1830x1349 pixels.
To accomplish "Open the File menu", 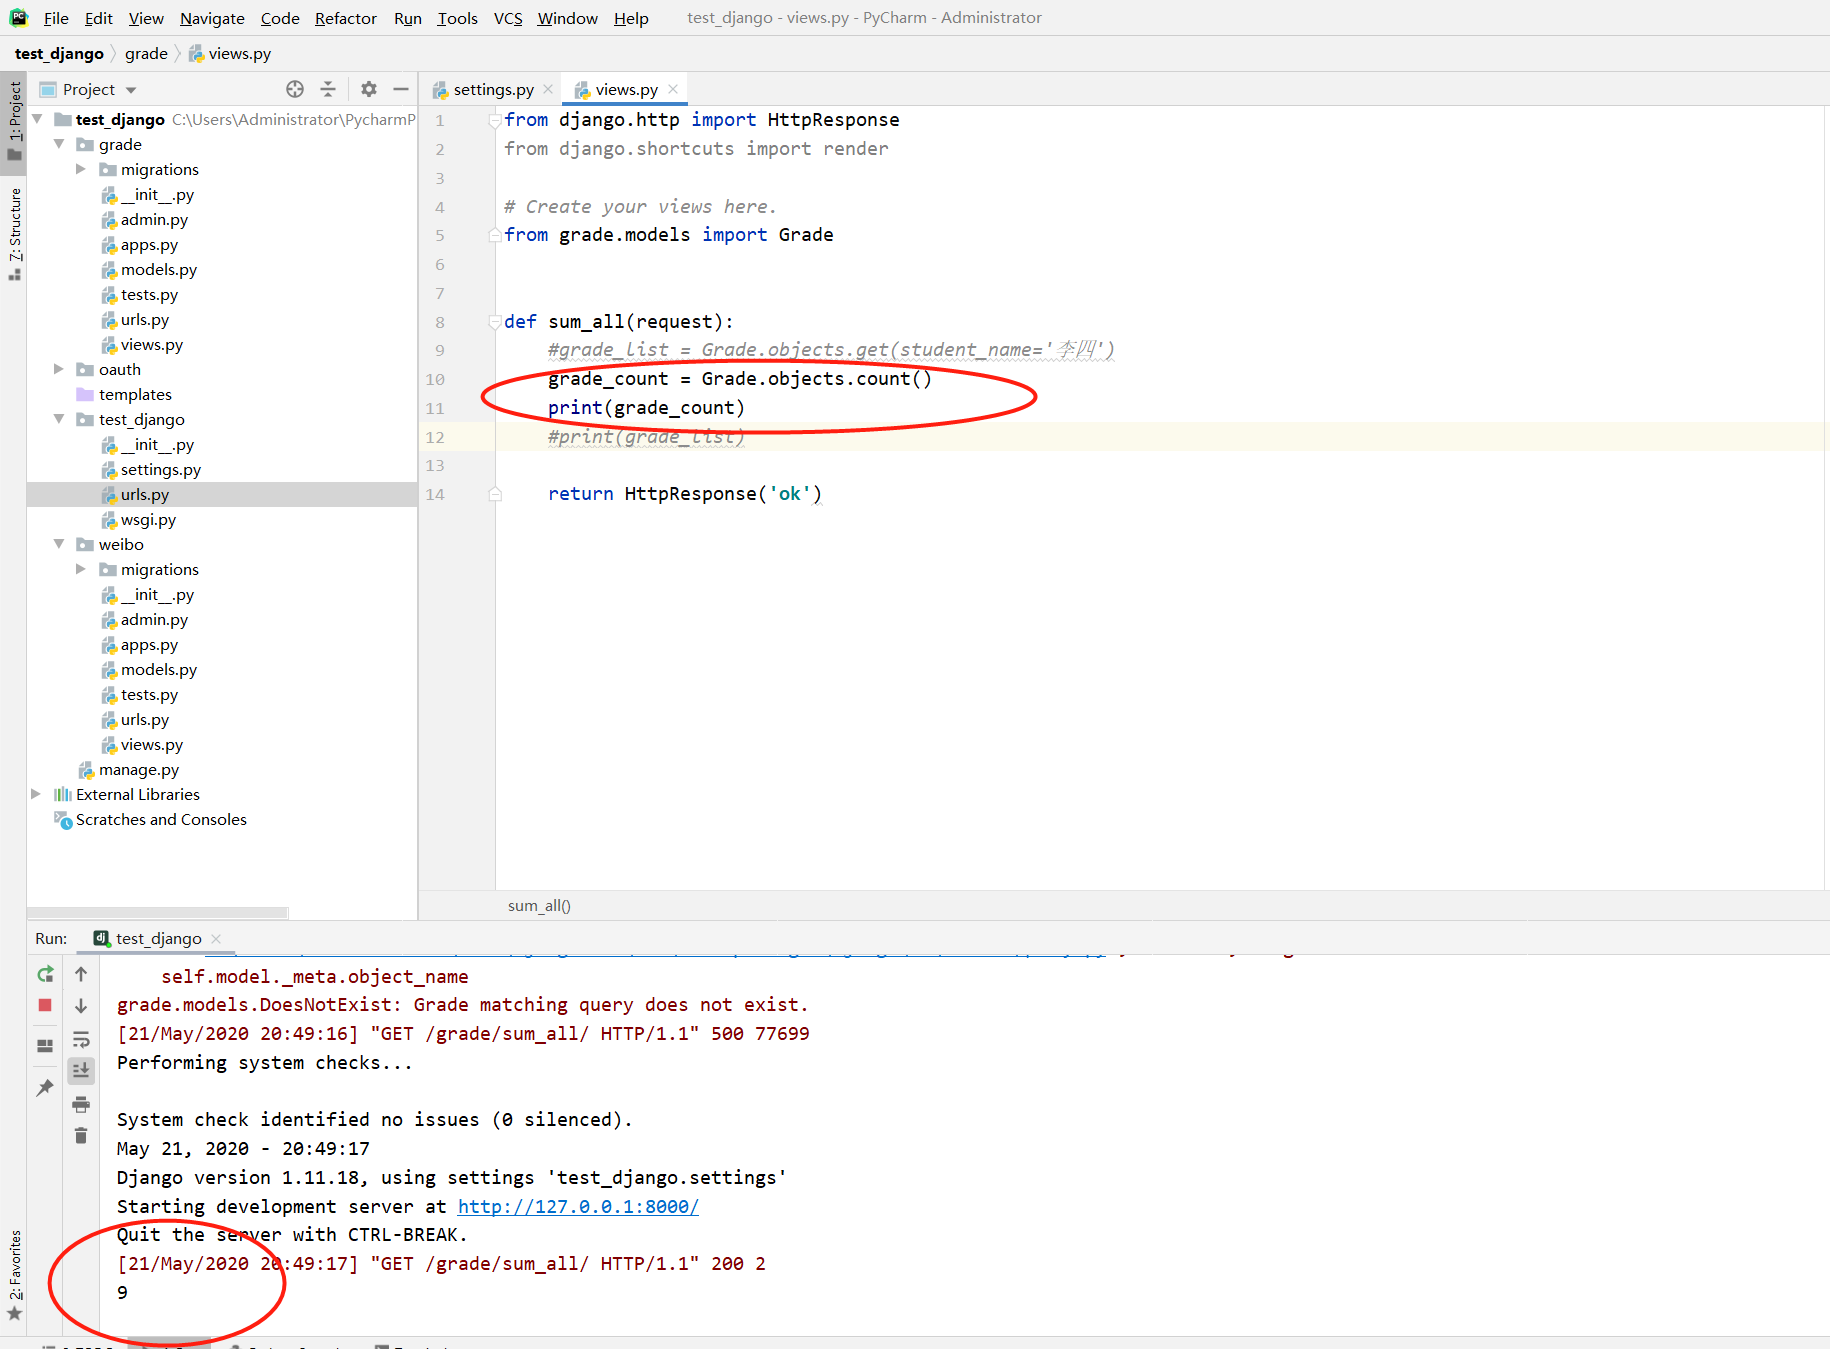I will pos(56,18).
